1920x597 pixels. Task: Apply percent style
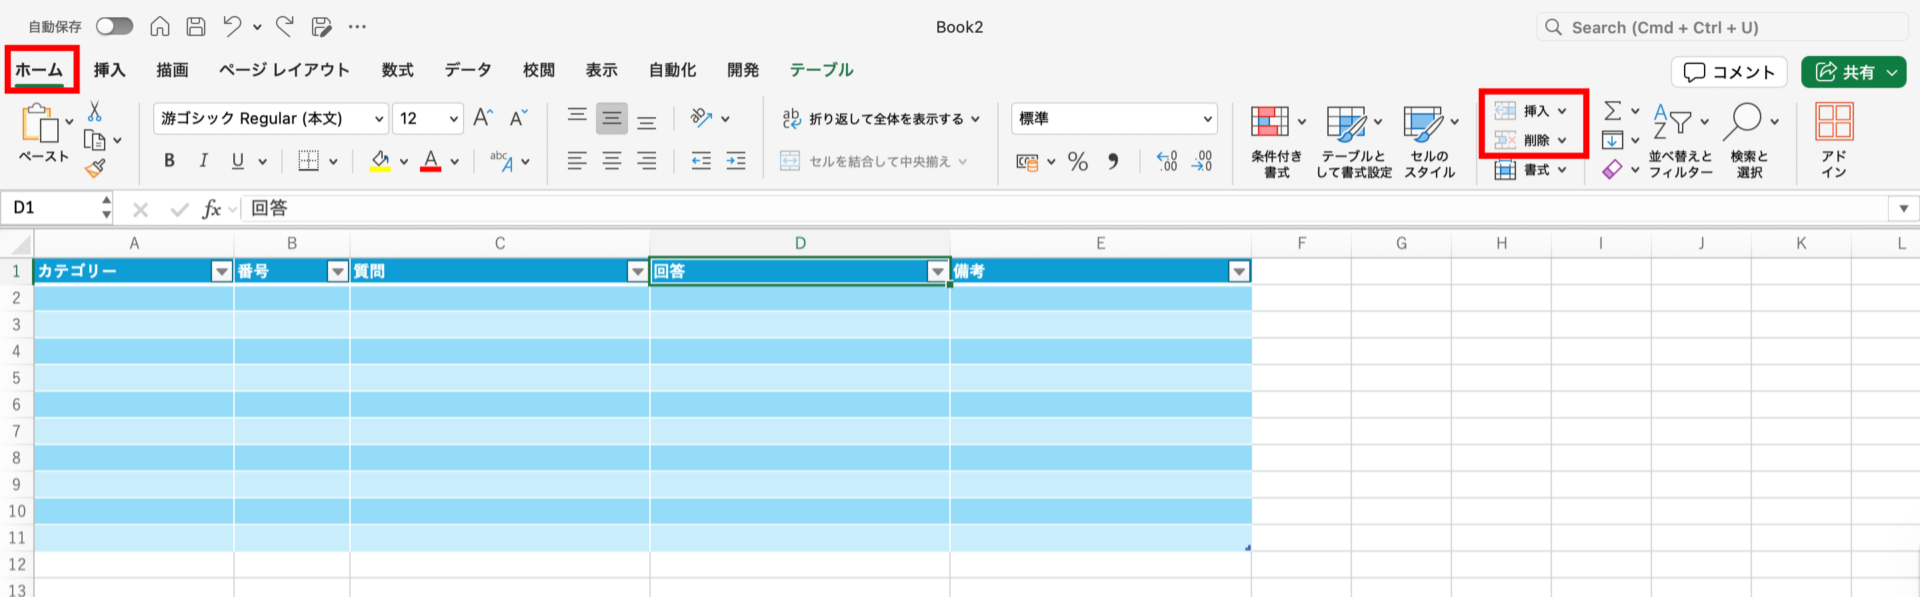(1078, 161)
